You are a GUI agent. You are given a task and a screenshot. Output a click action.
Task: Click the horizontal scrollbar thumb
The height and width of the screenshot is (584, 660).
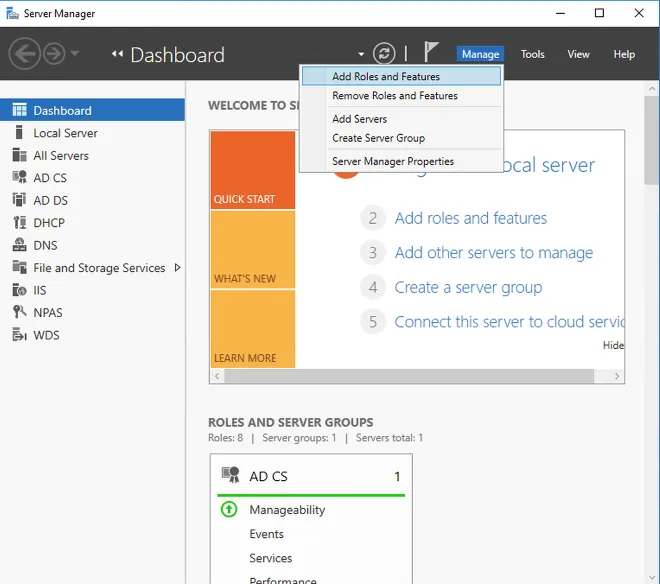409,376
